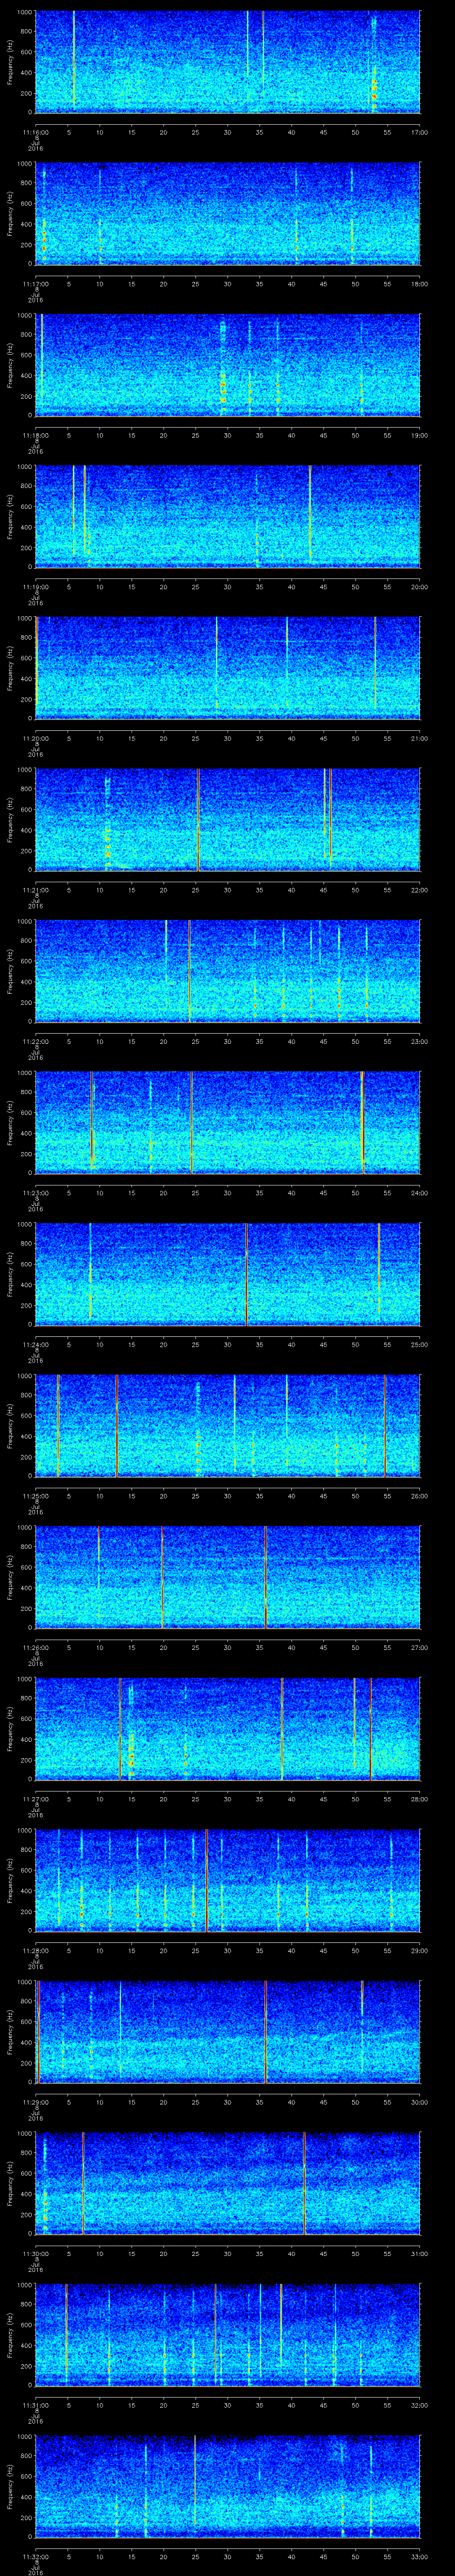Click the 11:31:00 start time label

coord(36,2404)
